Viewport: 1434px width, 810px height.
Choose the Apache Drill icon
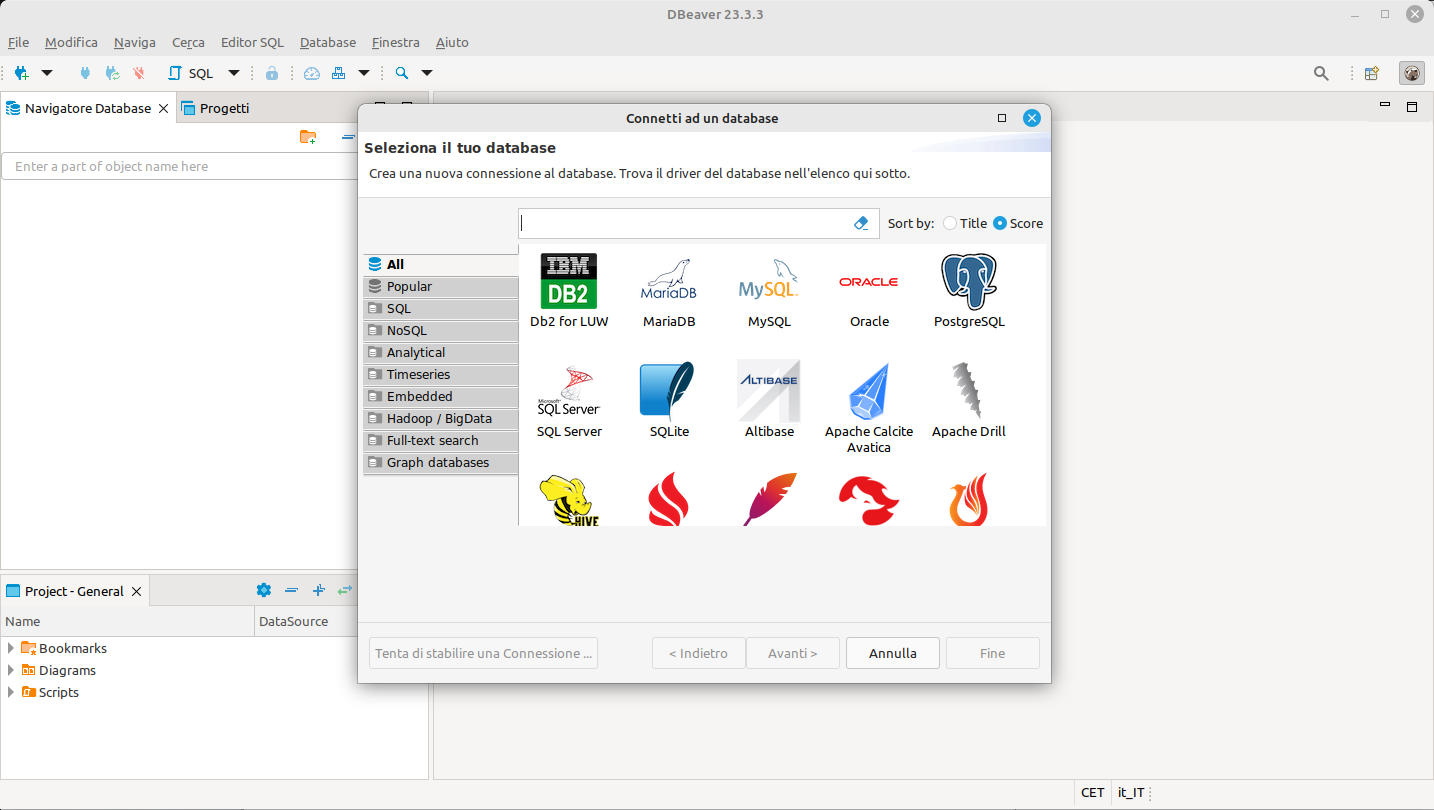pos(969,390)
